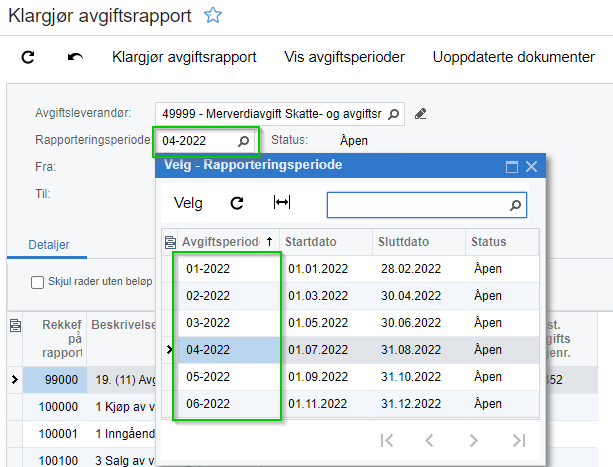
Task: Go to next page in dialog pager
Action: tap(473, 440)
